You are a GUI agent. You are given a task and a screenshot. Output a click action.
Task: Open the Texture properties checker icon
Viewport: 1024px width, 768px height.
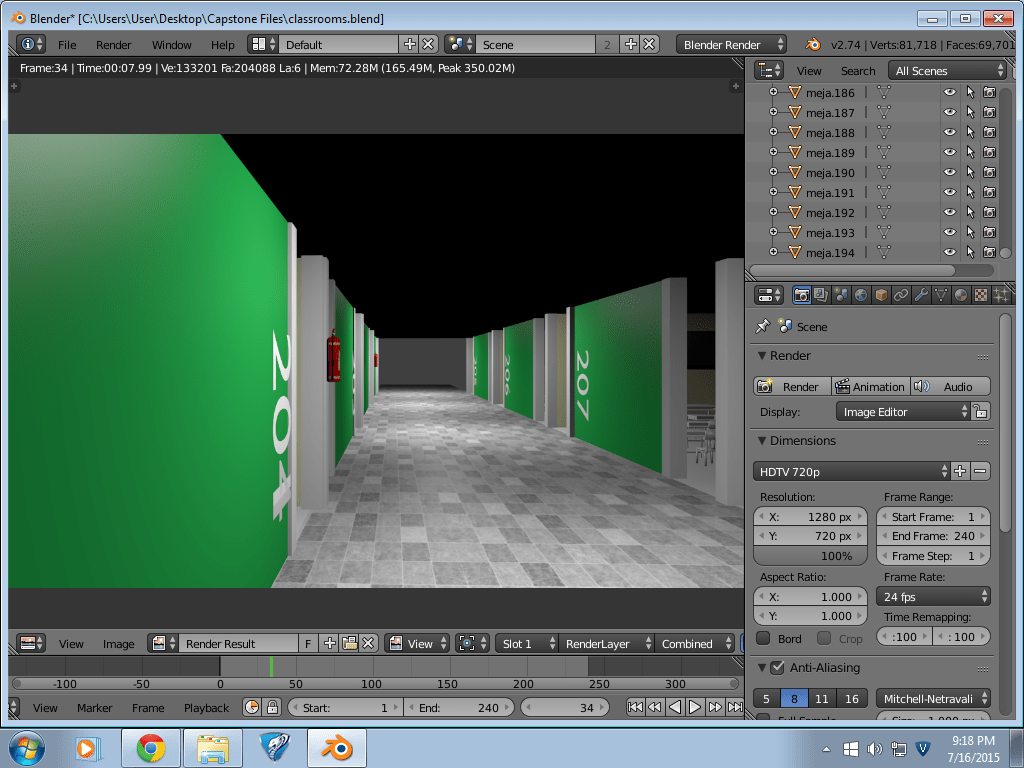click(979, 294)
